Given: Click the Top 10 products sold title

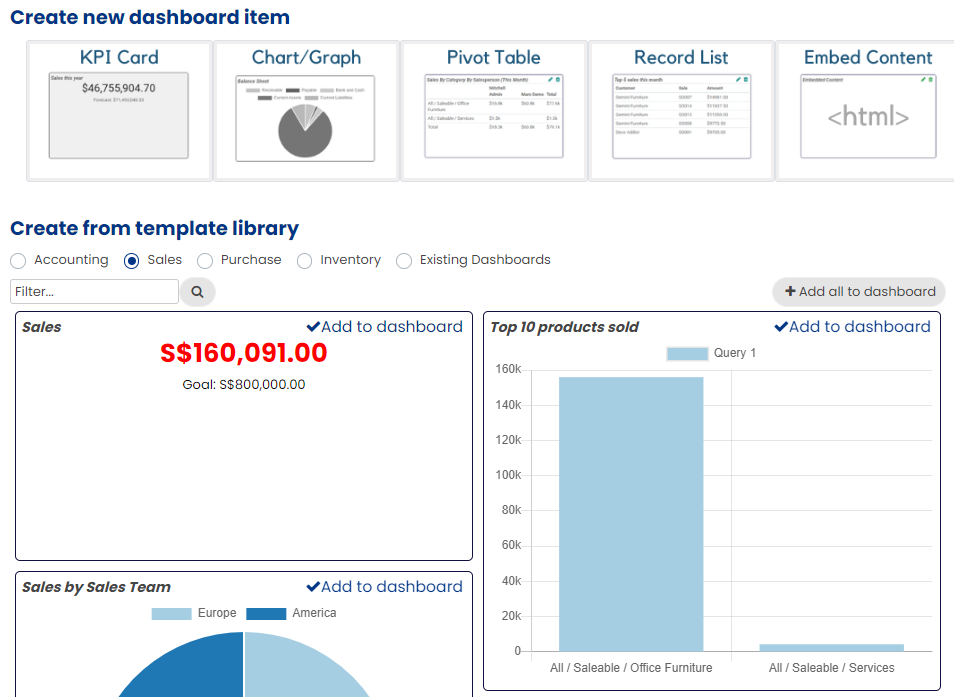Looking at the screenshot, I should (565, 327).
